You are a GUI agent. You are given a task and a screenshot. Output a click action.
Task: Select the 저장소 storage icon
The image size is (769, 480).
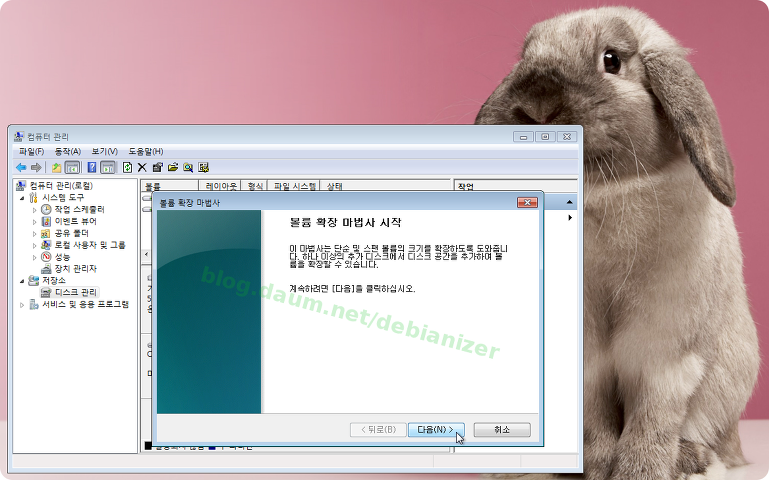[33, 280]
